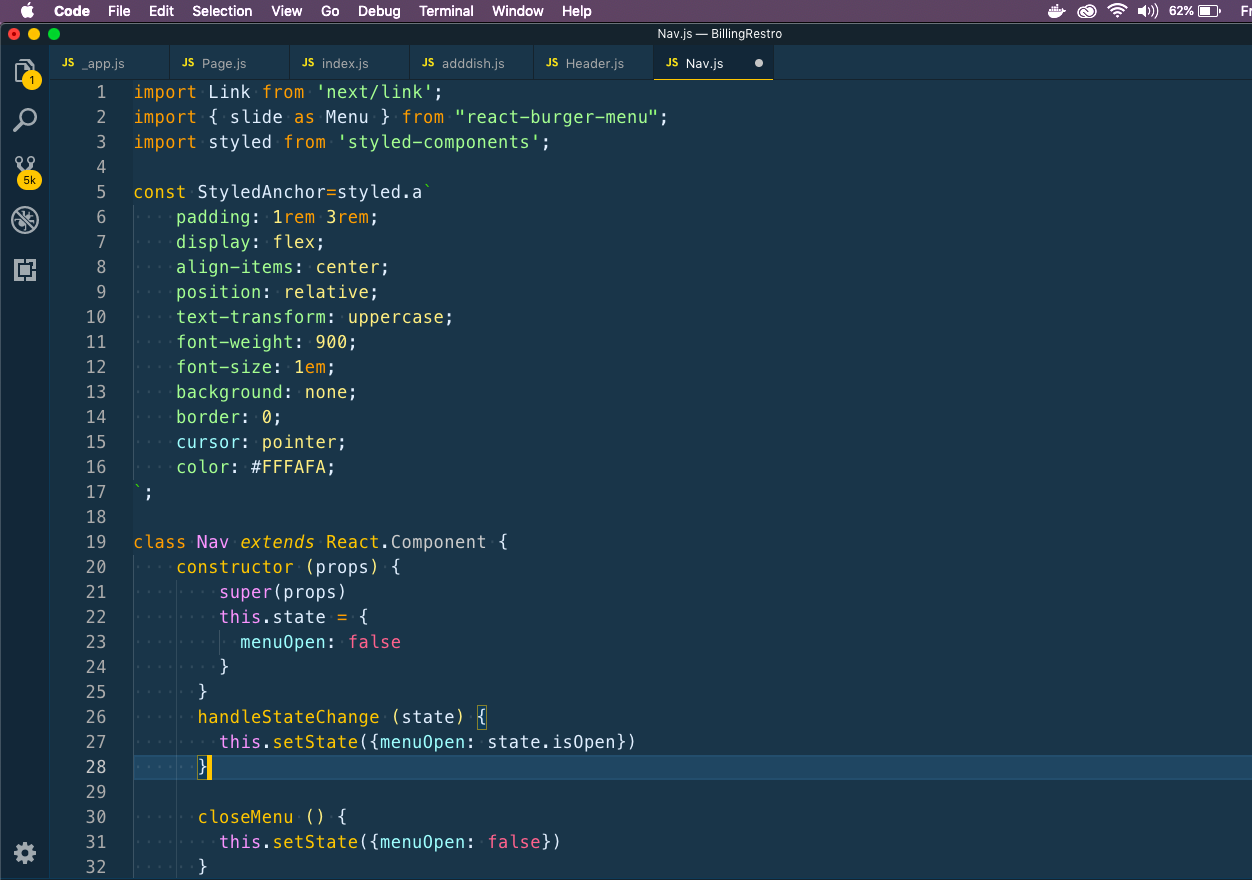This screenshot has height=880, width=1252.
Task: Open the Explorer view in activity bar
Action: pos(25,72)
